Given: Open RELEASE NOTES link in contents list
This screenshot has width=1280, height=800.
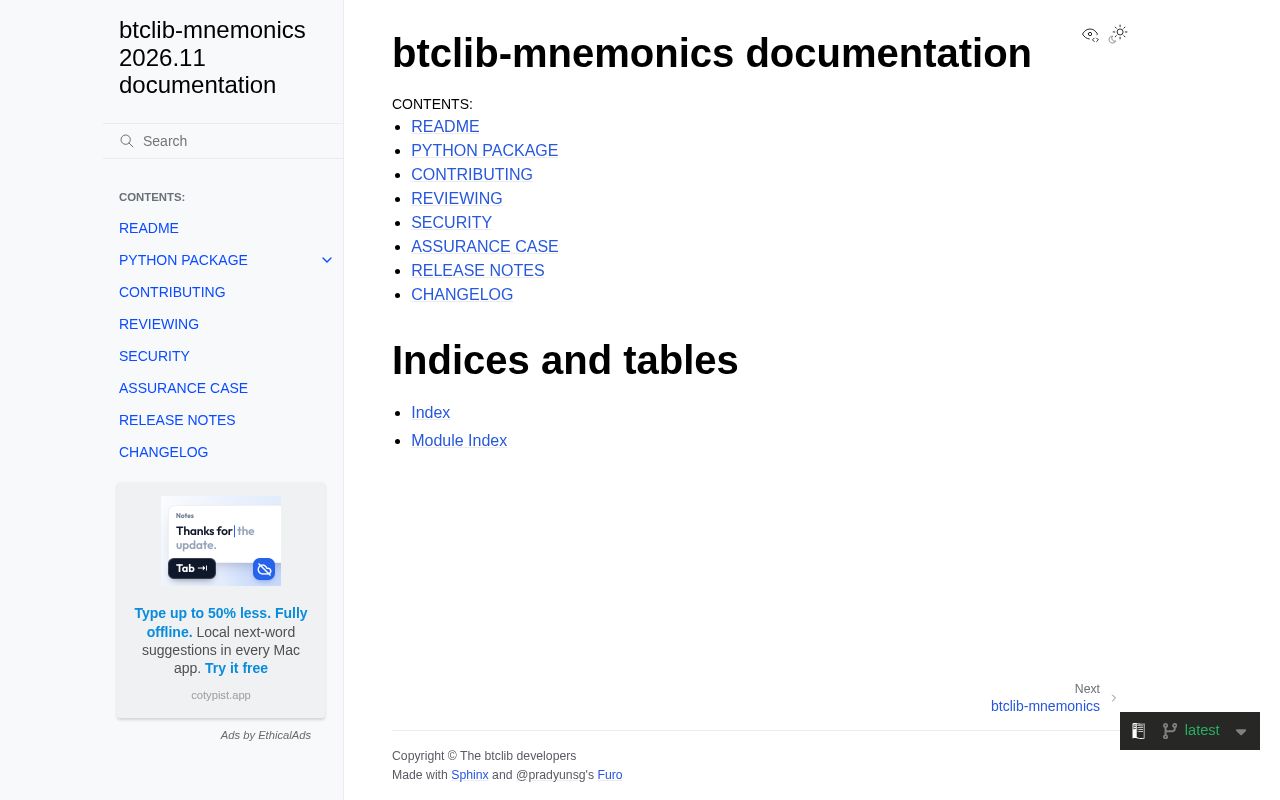Looking at the screenshot, I should (478, 271).
